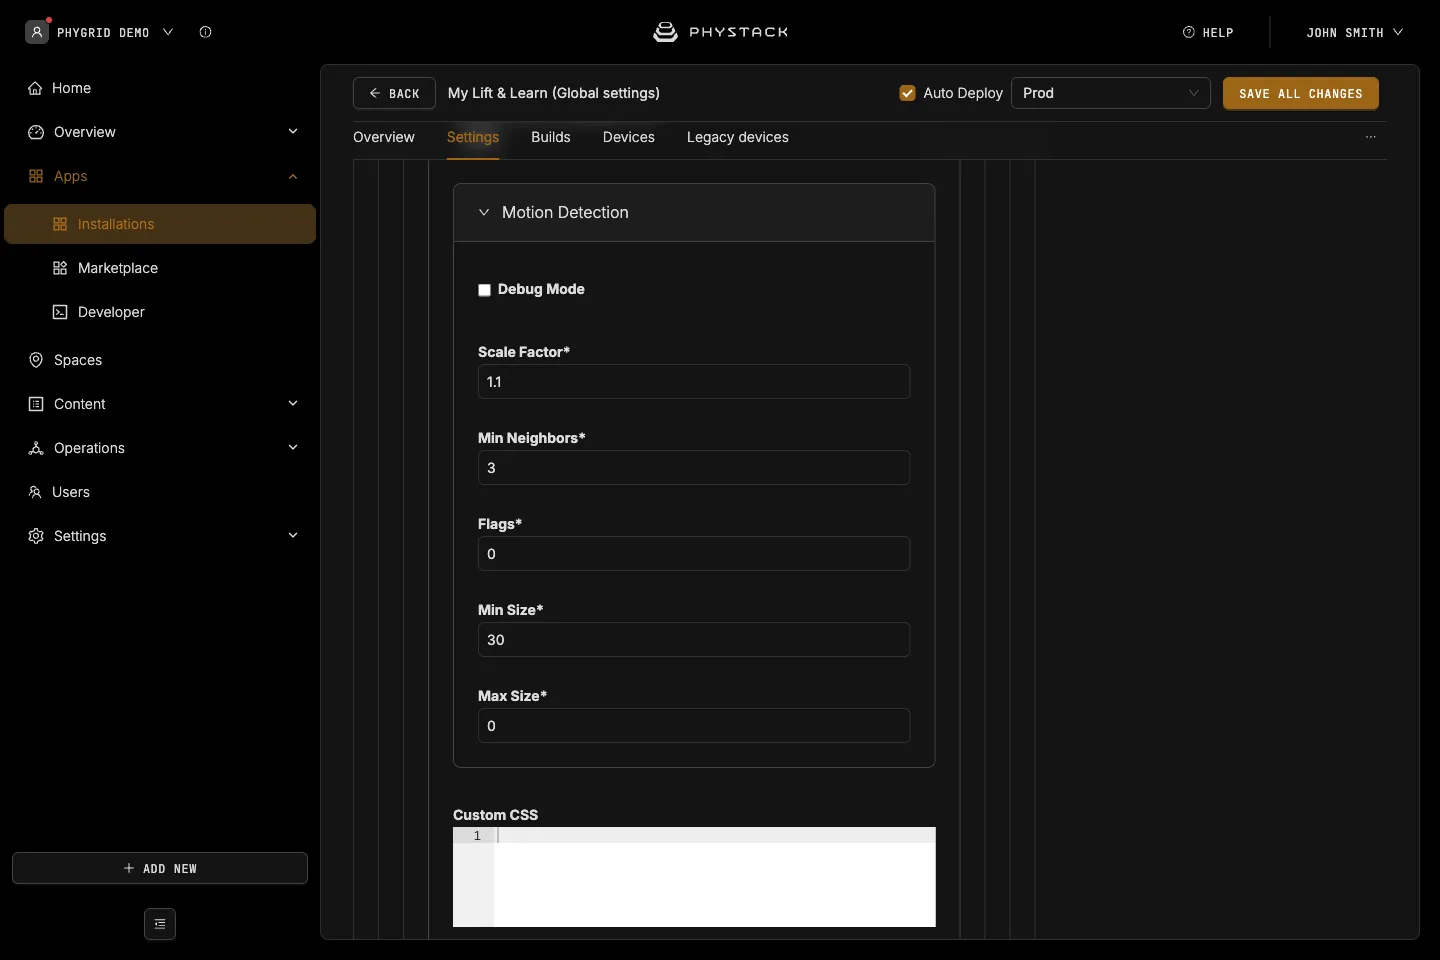Viewport: 1440px width, 960px height.
Task: Switch to the Builds tab
Action: (x=551, y=137)
